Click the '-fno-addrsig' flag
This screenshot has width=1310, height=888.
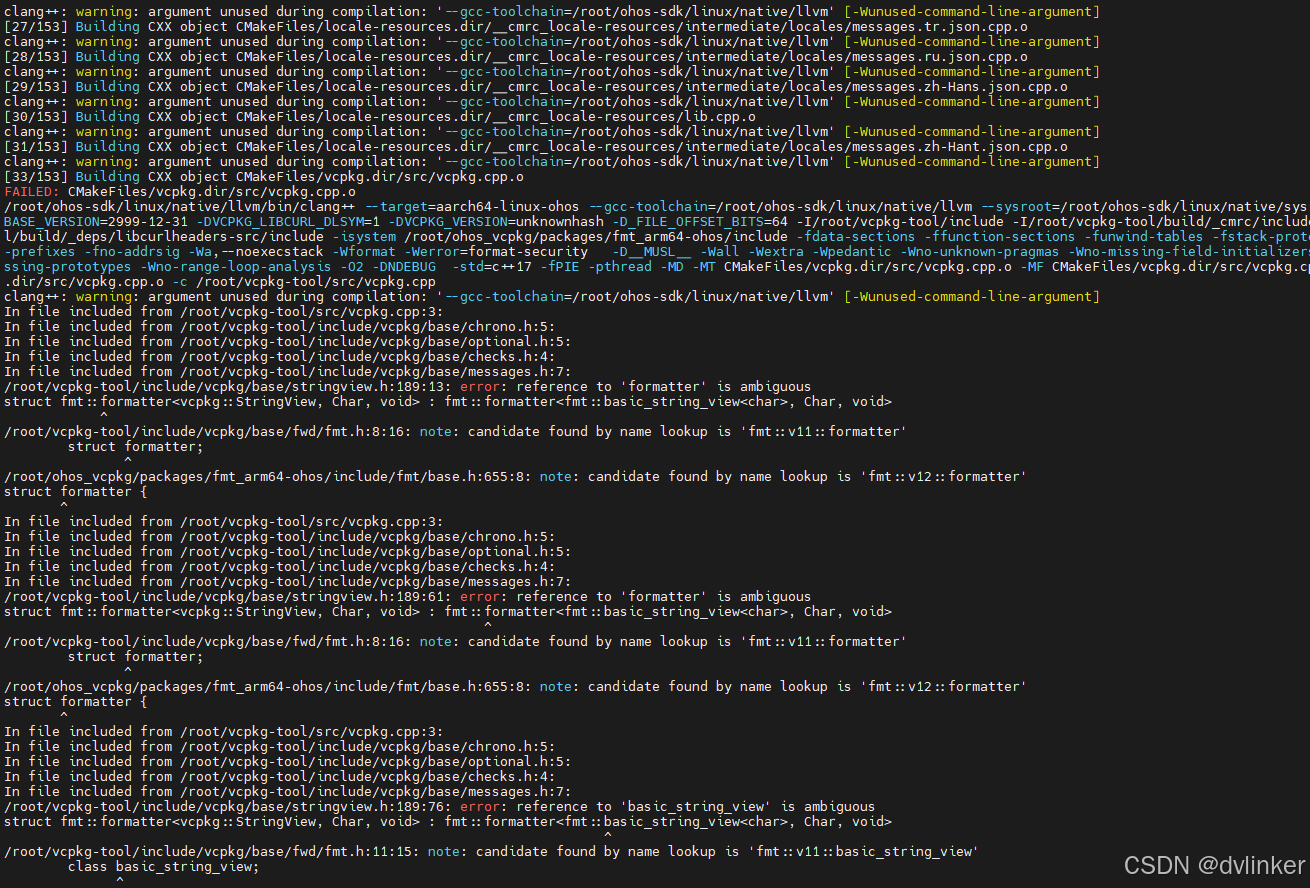click(x=132, y=251)
